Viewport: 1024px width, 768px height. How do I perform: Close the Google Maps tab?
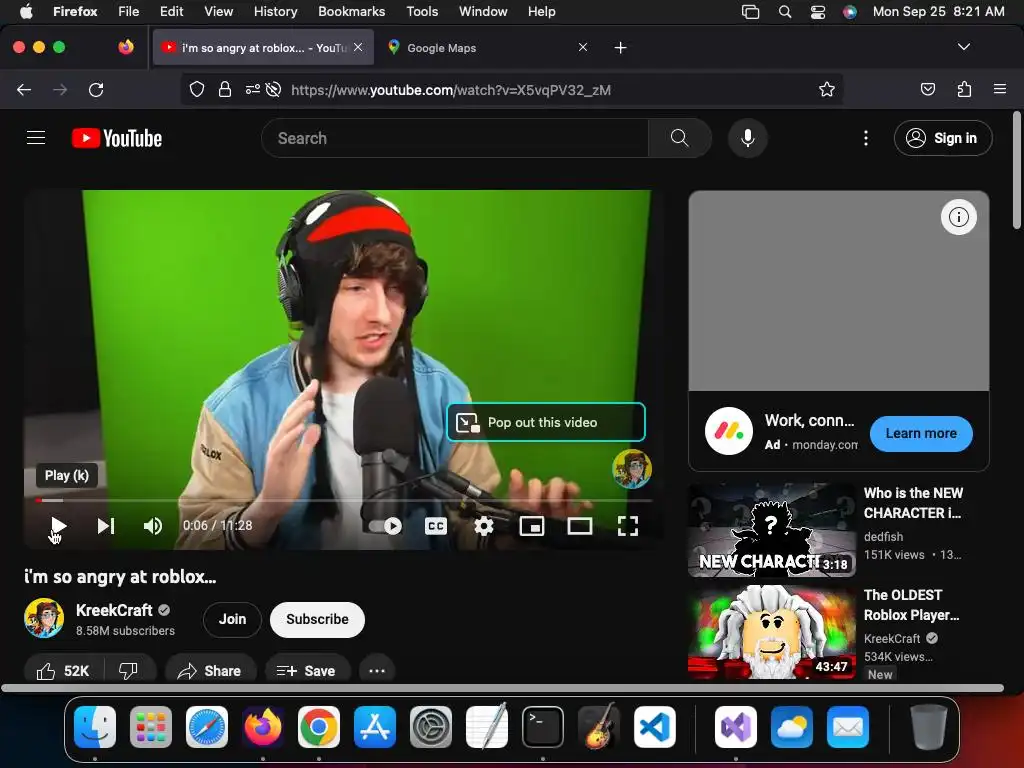click(583, 47)
